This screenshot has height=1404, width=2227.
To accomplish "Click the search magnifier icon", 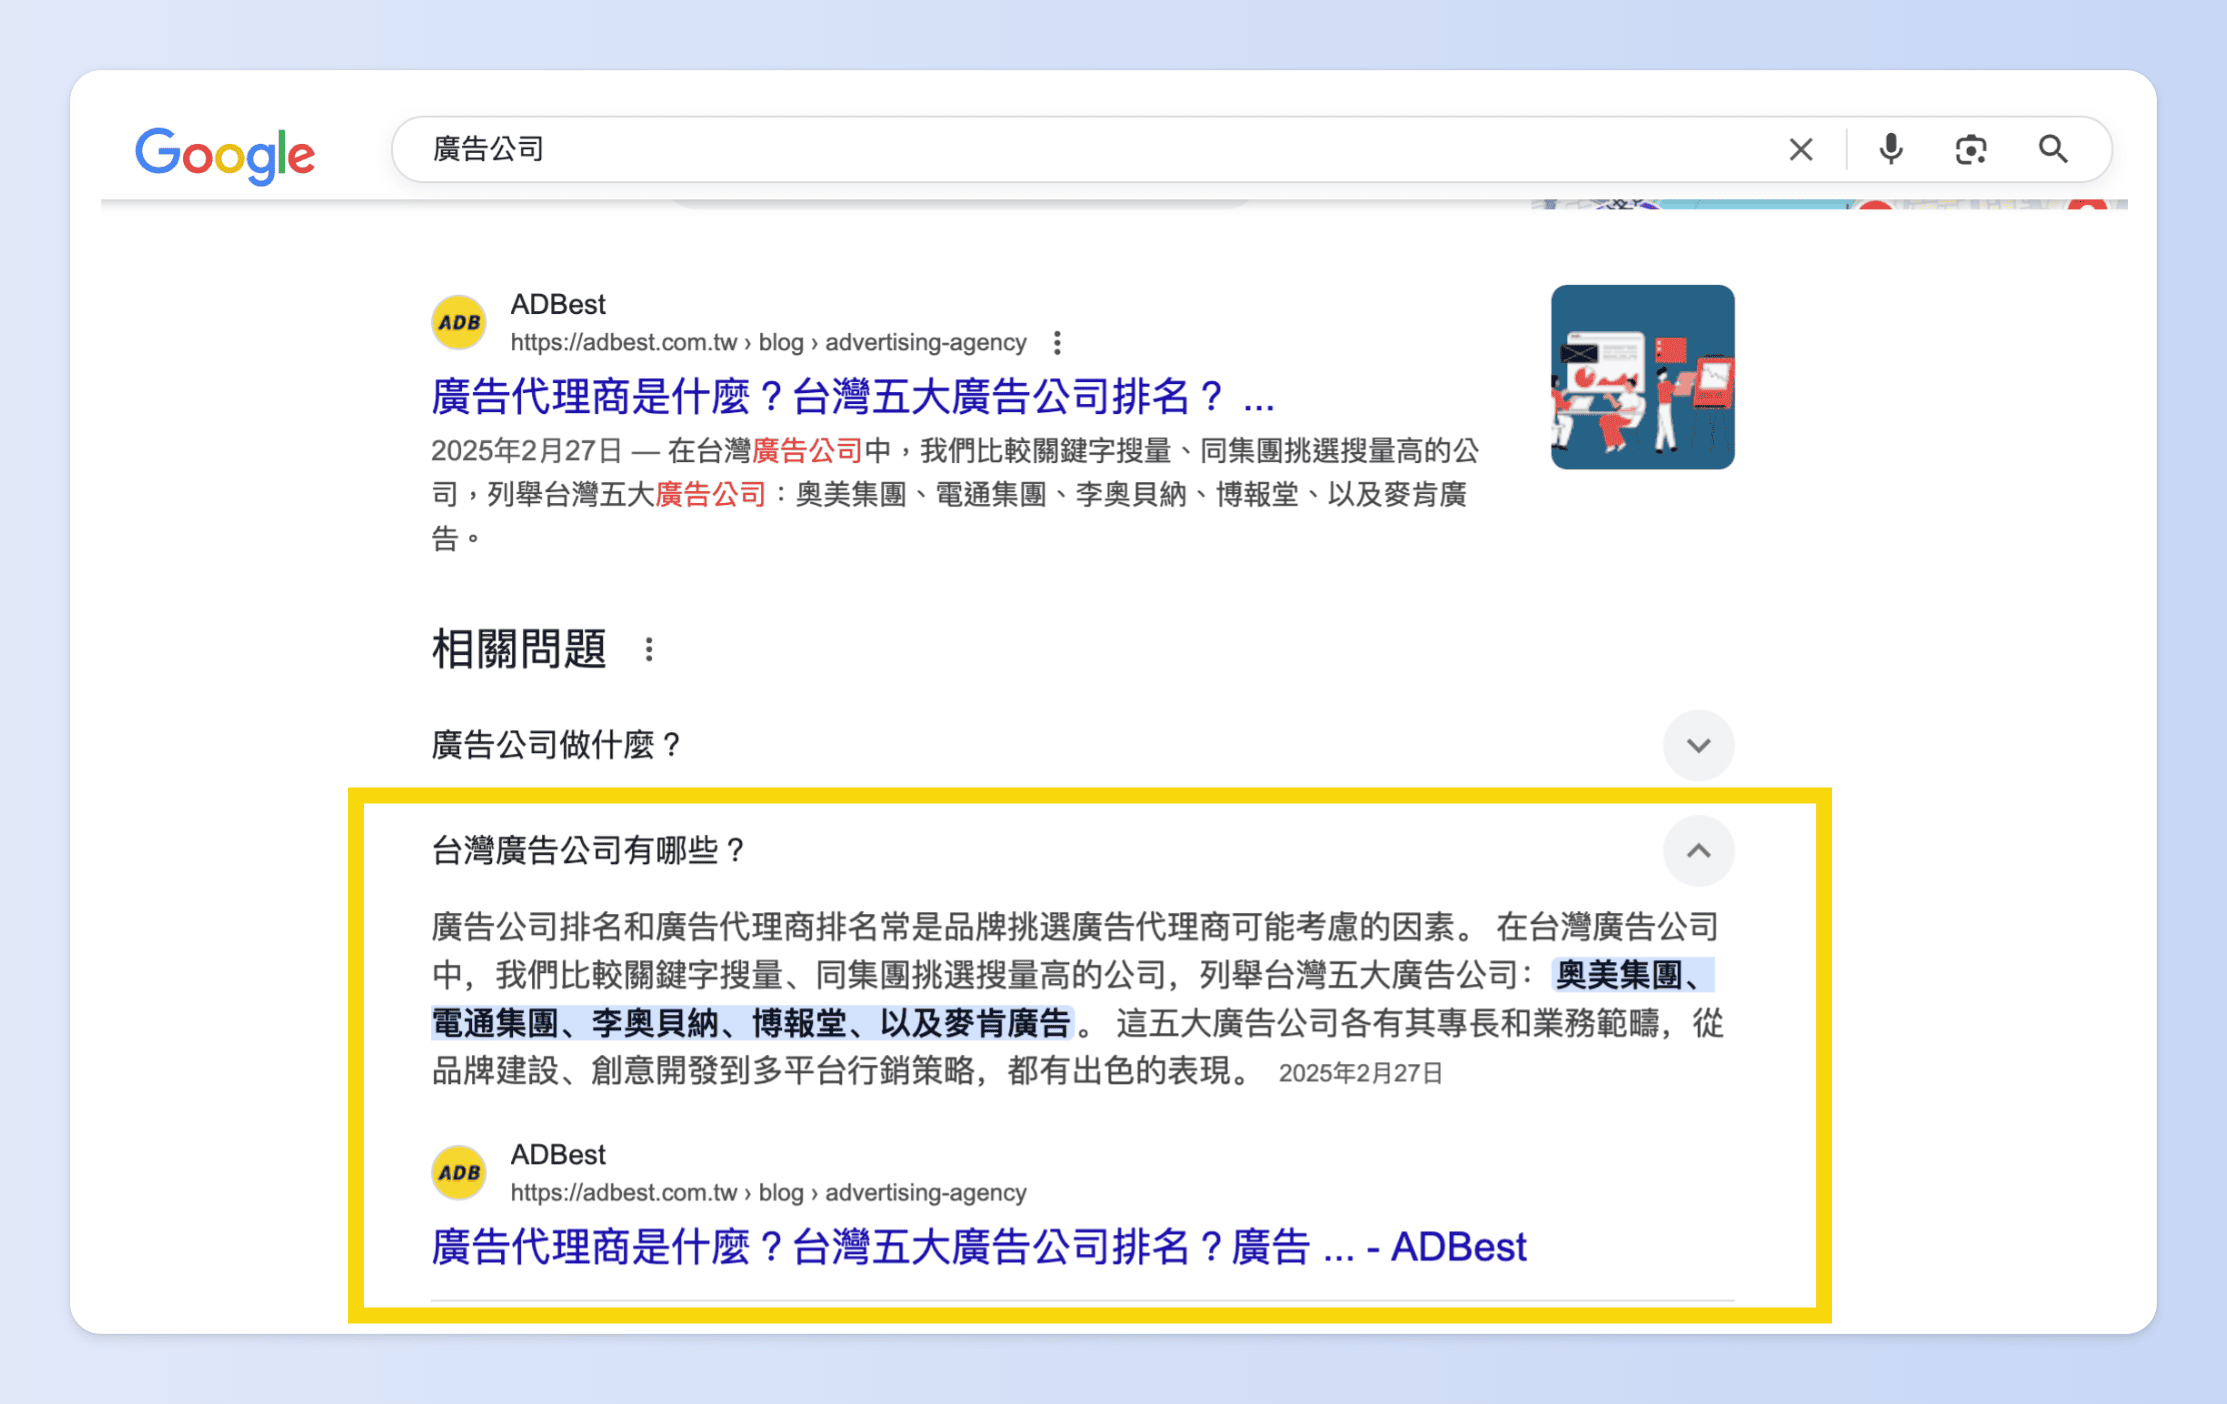I will coord(2052,149).
